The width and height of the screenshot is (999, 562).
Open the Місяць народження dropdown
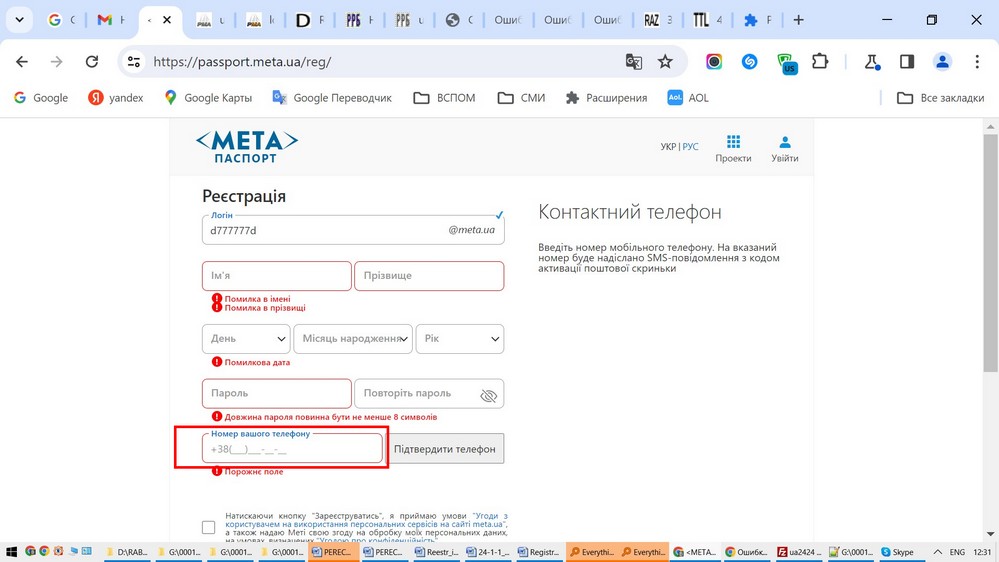click(x=353, y=339)
